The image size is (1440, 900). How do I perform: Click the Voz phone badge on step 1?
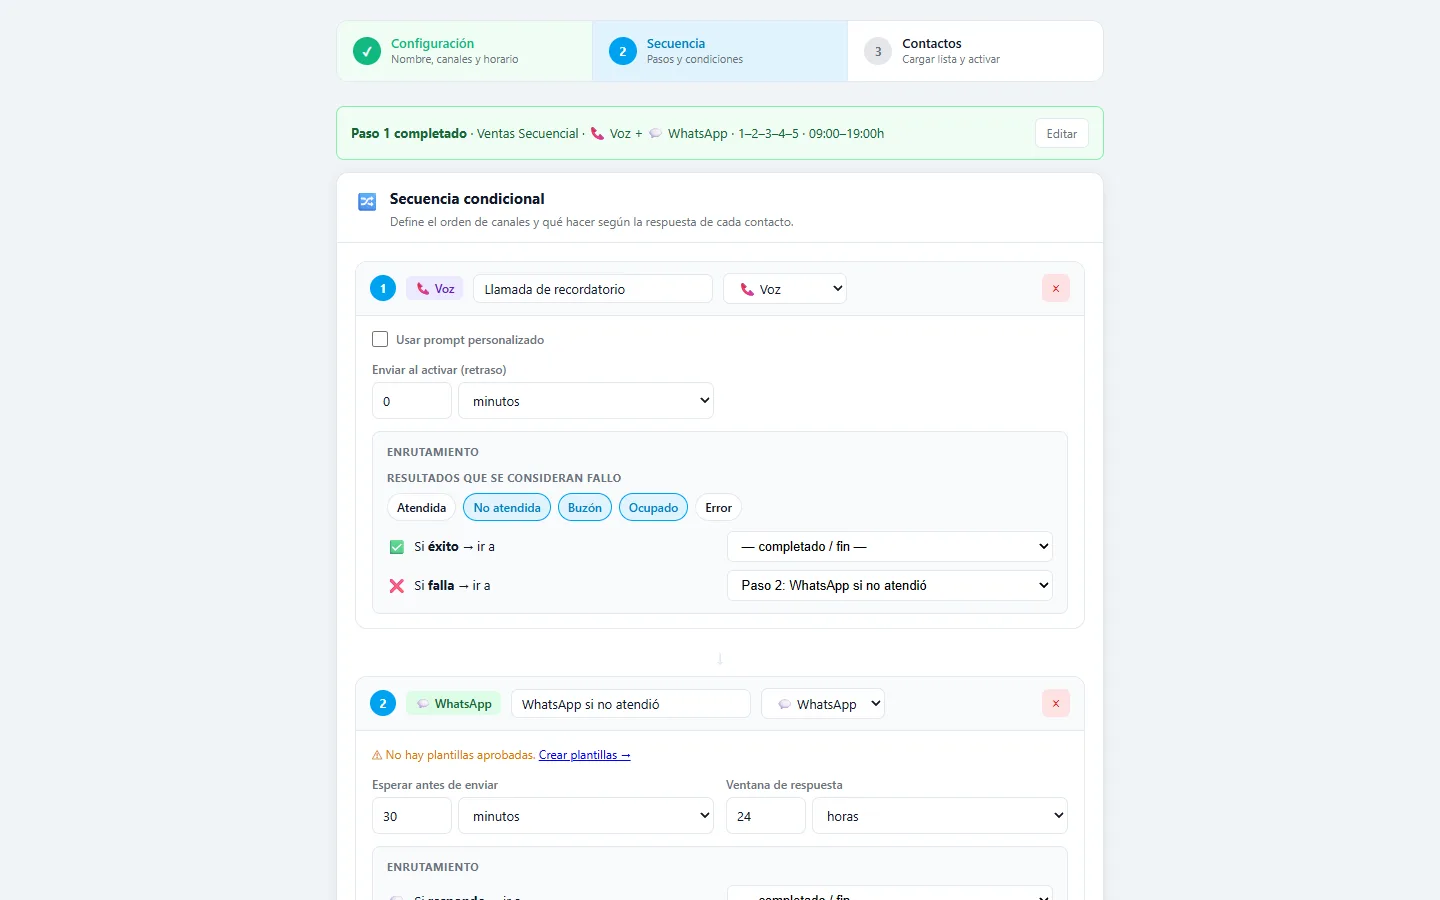[x=435, y=288]
